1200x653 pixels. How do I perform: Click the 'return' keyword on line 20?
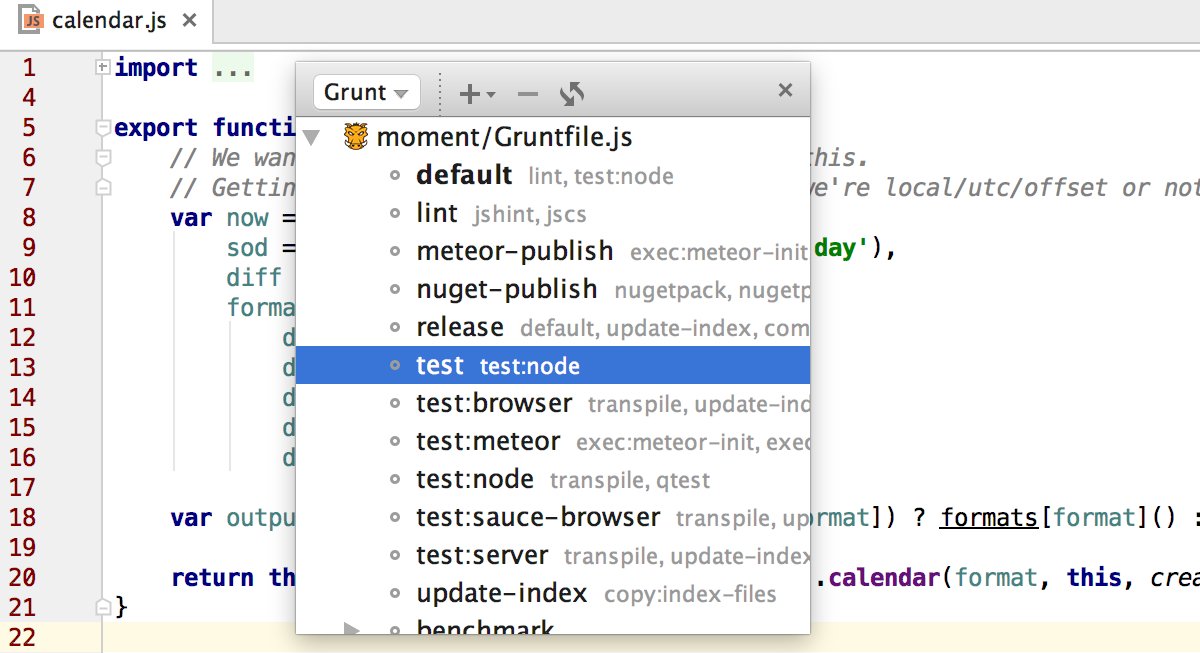coord(212,578)
